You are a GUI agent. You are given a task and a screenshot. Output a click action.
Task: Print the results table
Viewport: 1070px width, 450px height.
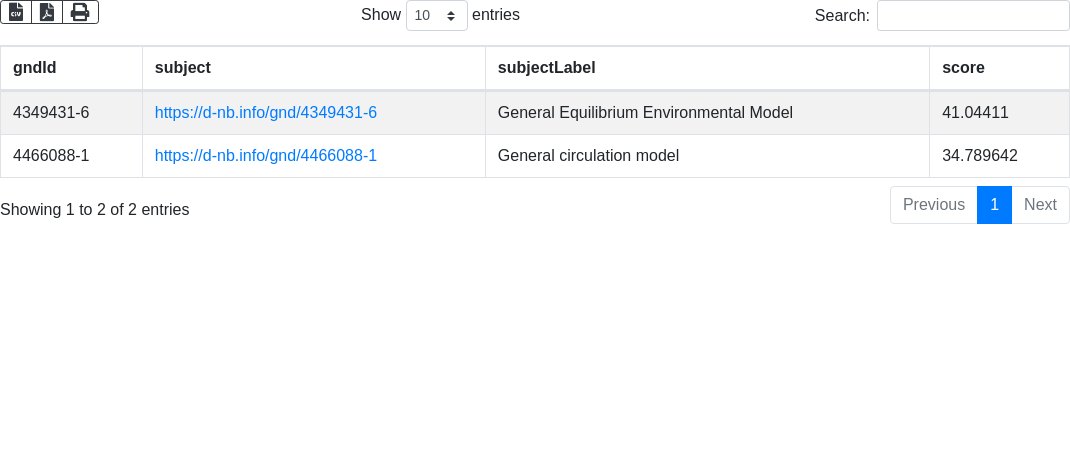81,12
